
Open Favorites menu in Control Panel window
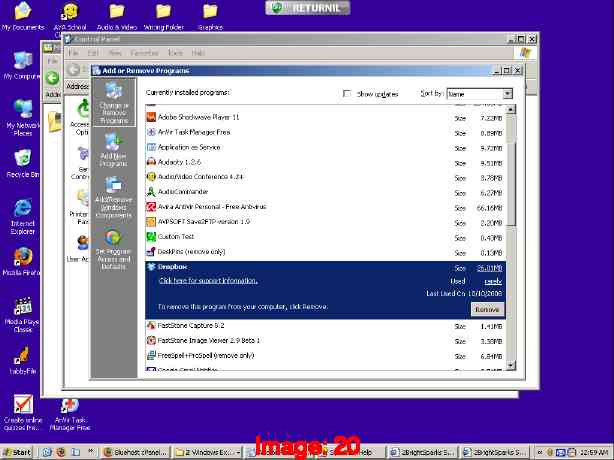click(x=144, y=52)
